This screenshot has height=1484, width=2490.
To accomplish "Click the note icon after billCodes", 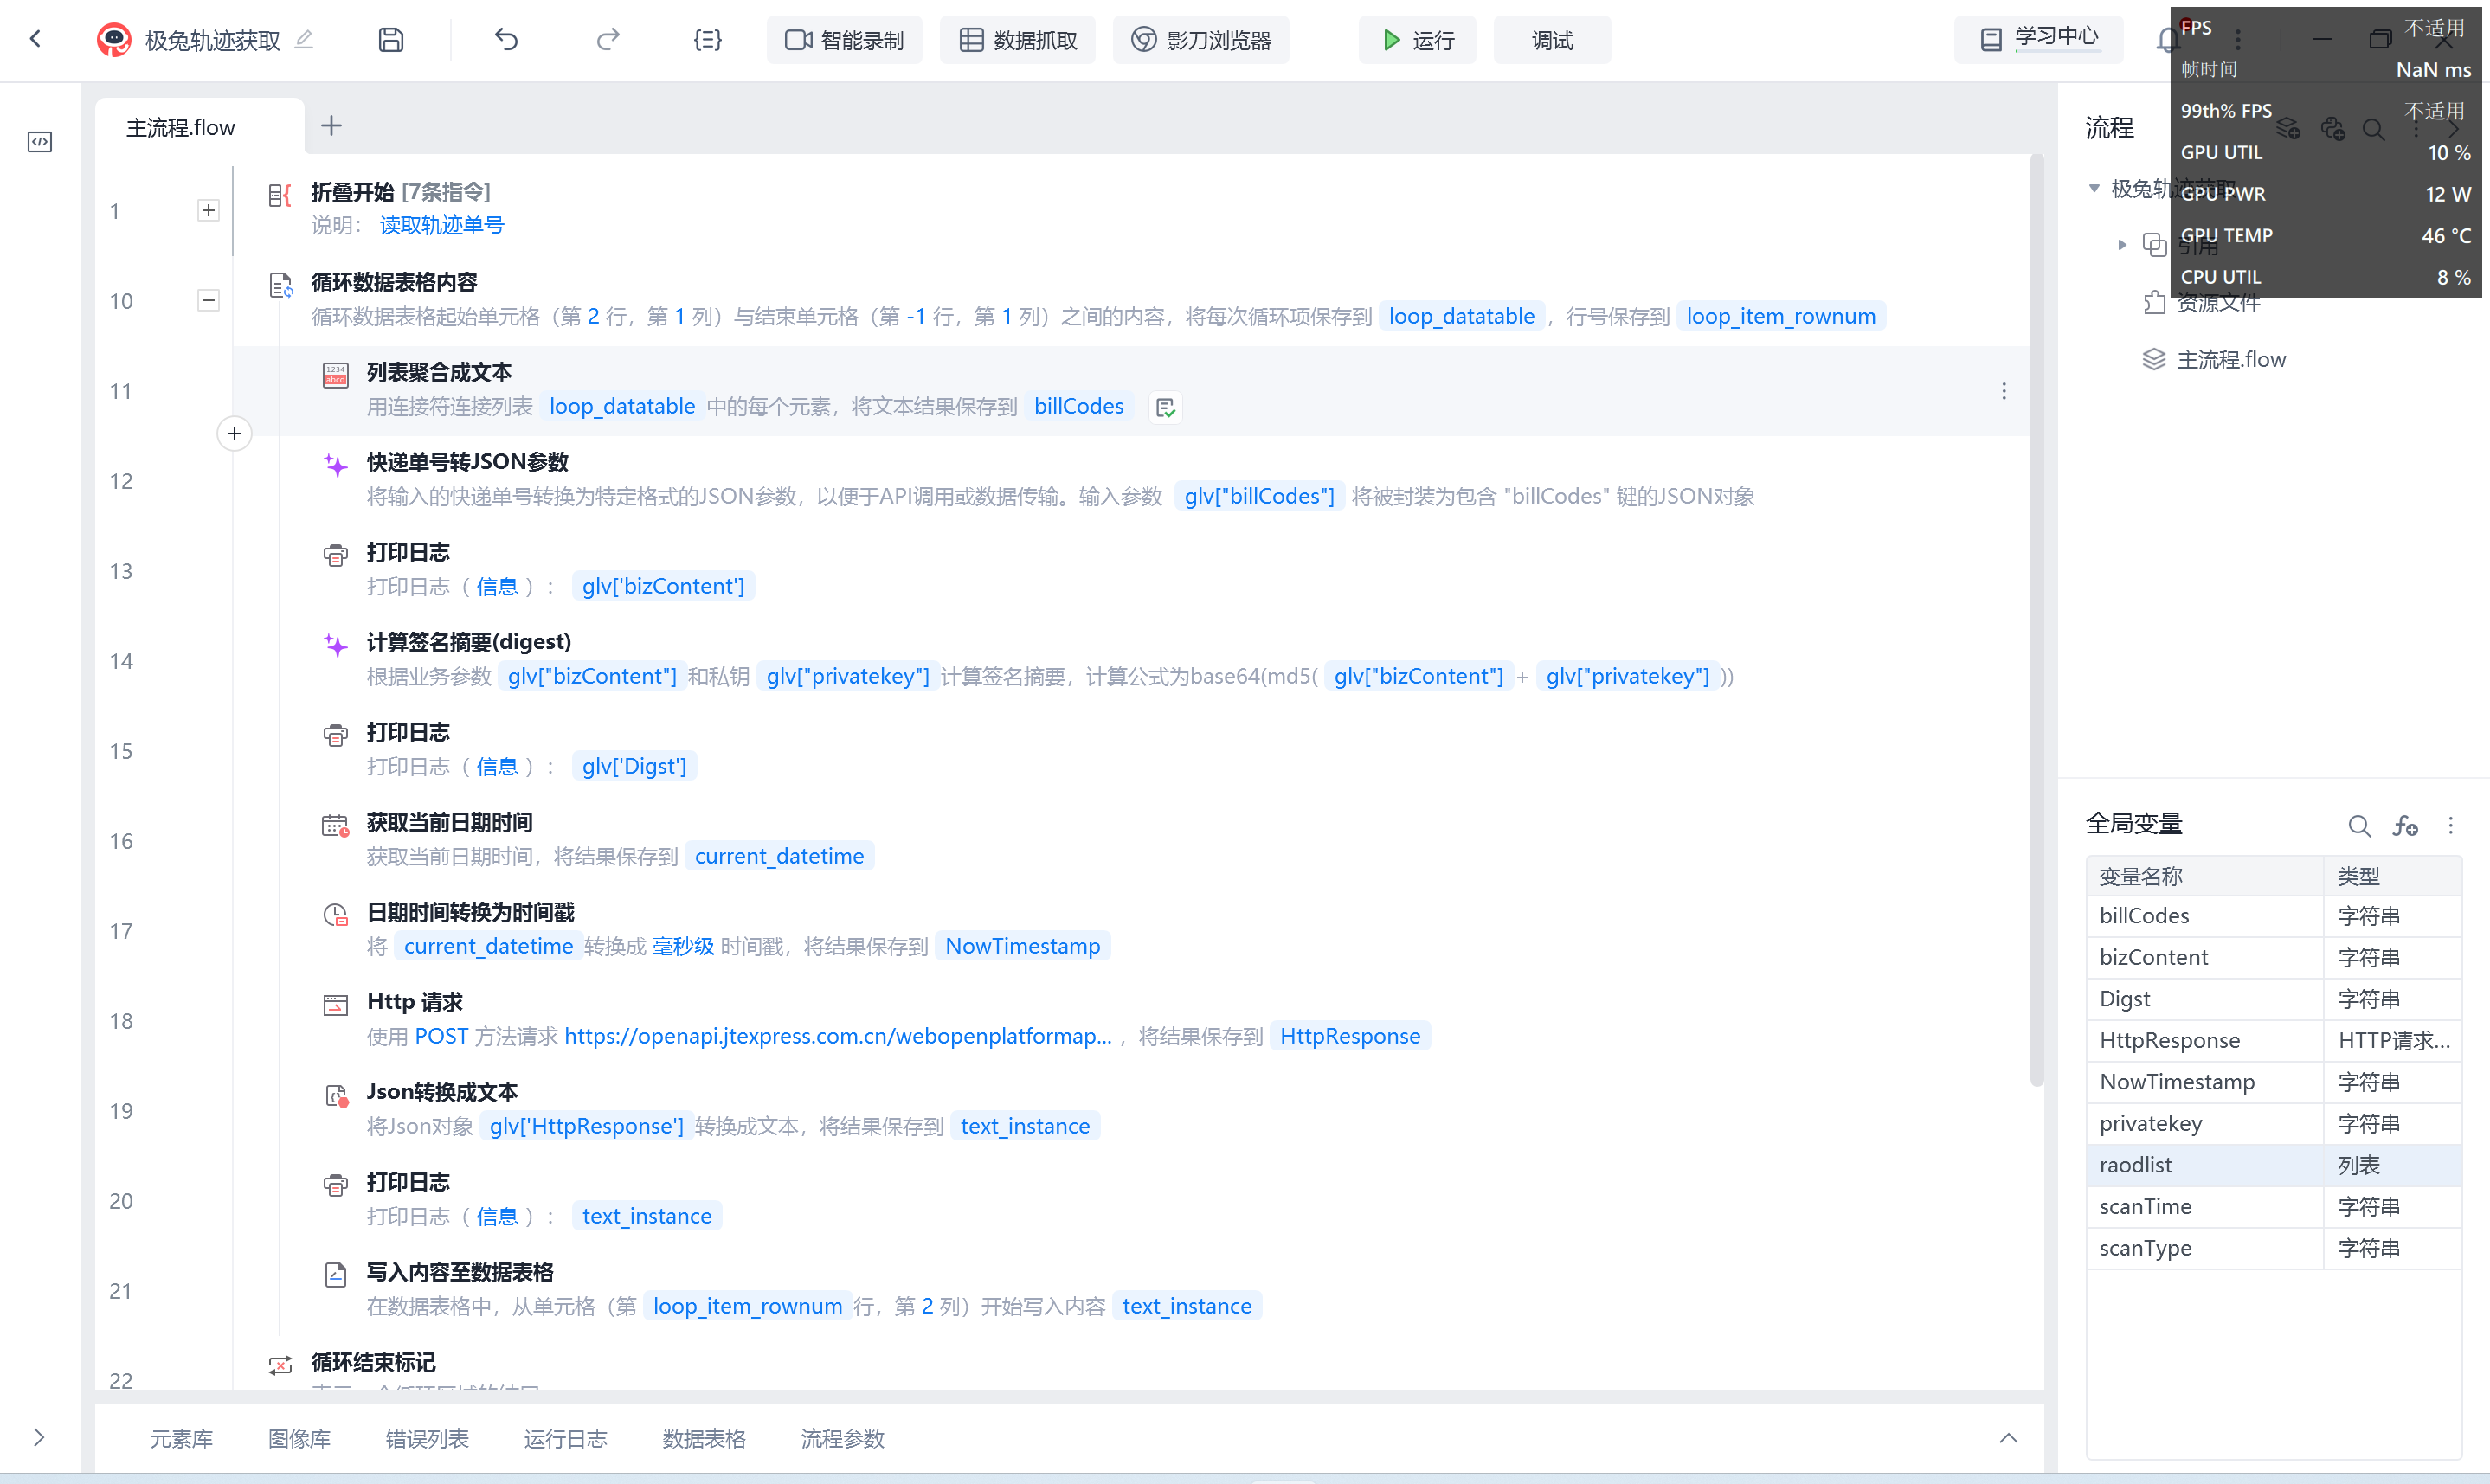I will click(x=1165, y=407).
